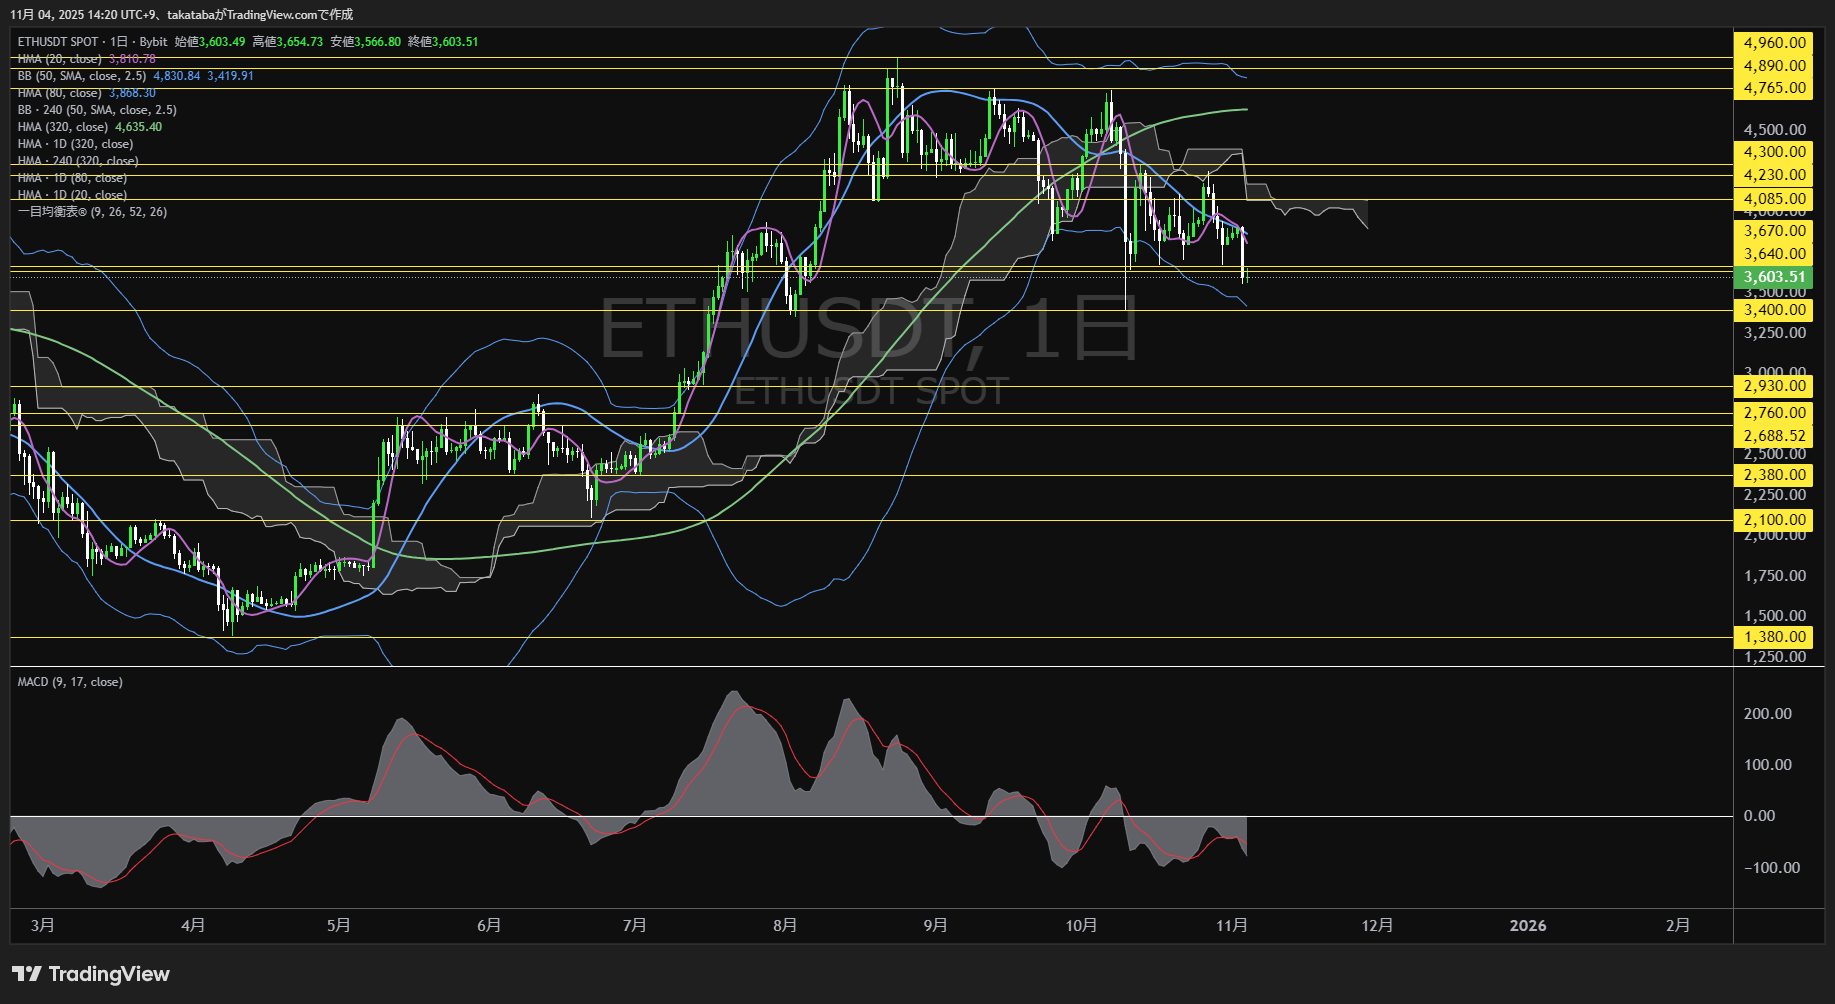Screen dimensions: 1835x1004
Task: Click the 2,688.52 price label
Action: (x=1774, y=436)
